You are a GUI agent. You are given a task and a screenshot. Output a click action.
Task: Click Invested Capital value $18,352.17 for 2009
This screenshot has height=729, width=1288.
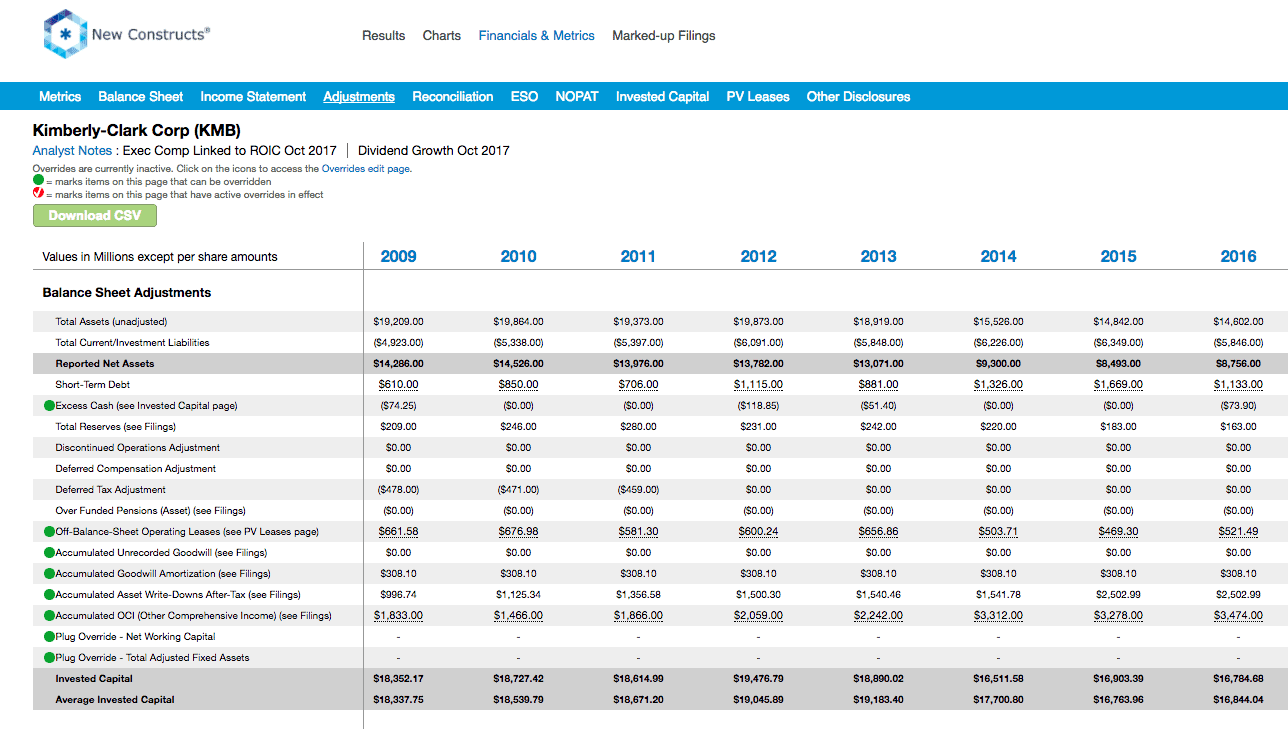coord(399,679)
